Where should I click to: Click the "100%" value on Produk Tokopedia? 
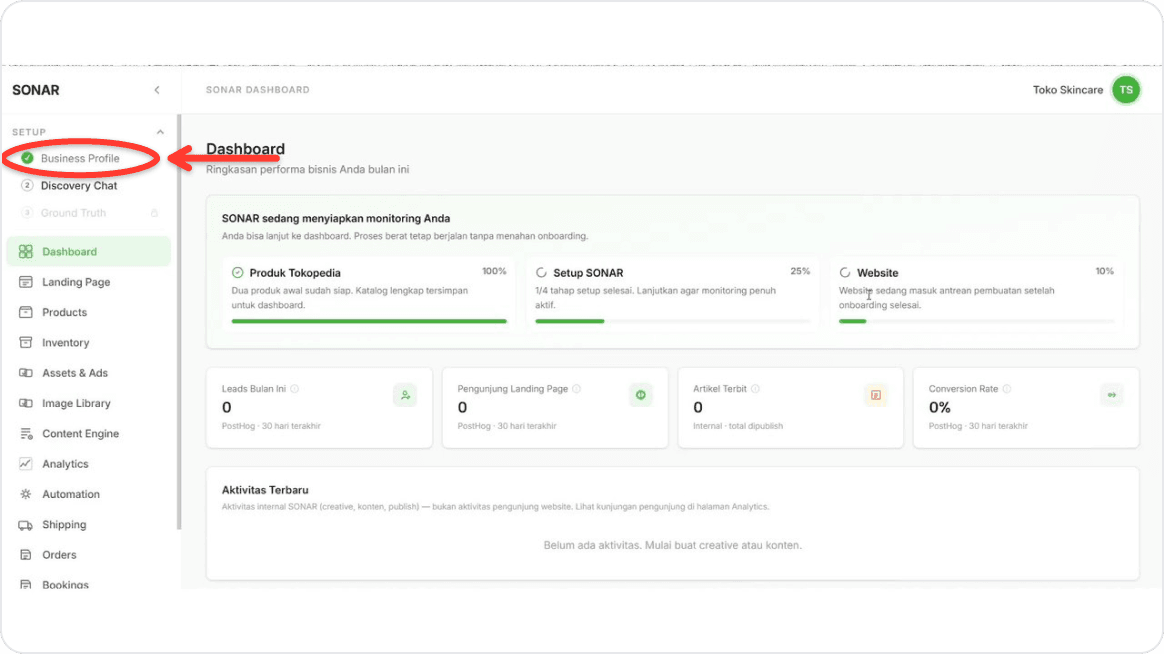click(x=494, y=272)
